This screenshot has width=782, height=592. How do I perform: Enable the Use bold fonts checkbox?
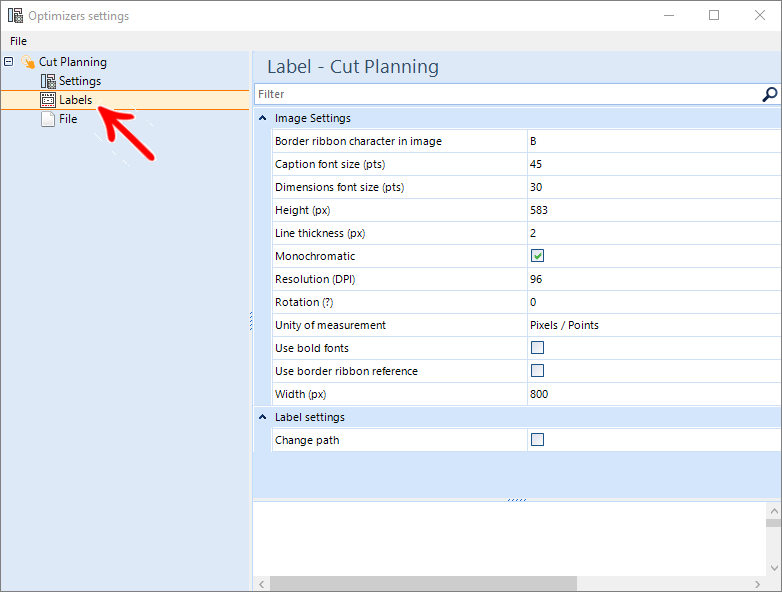[537, 348]
